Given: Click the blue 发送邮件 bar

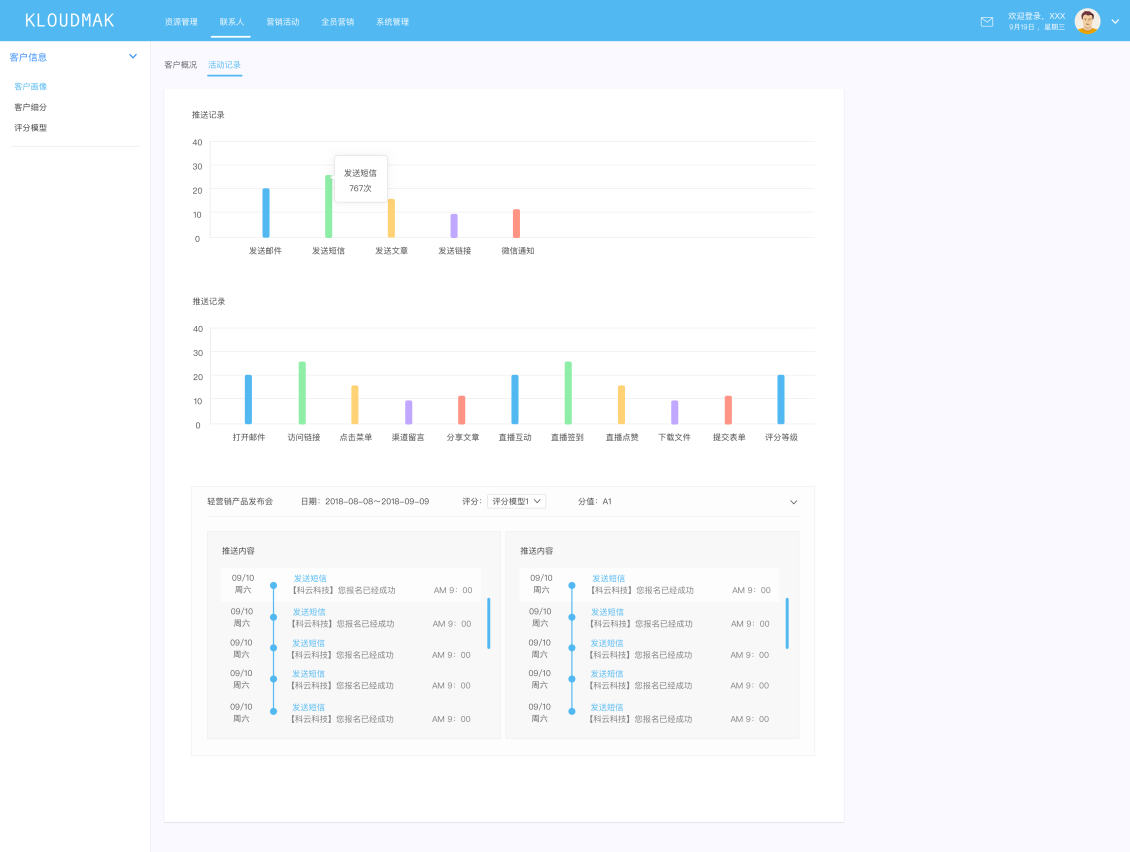Looking at the screenshot, I should coord(266,213).
